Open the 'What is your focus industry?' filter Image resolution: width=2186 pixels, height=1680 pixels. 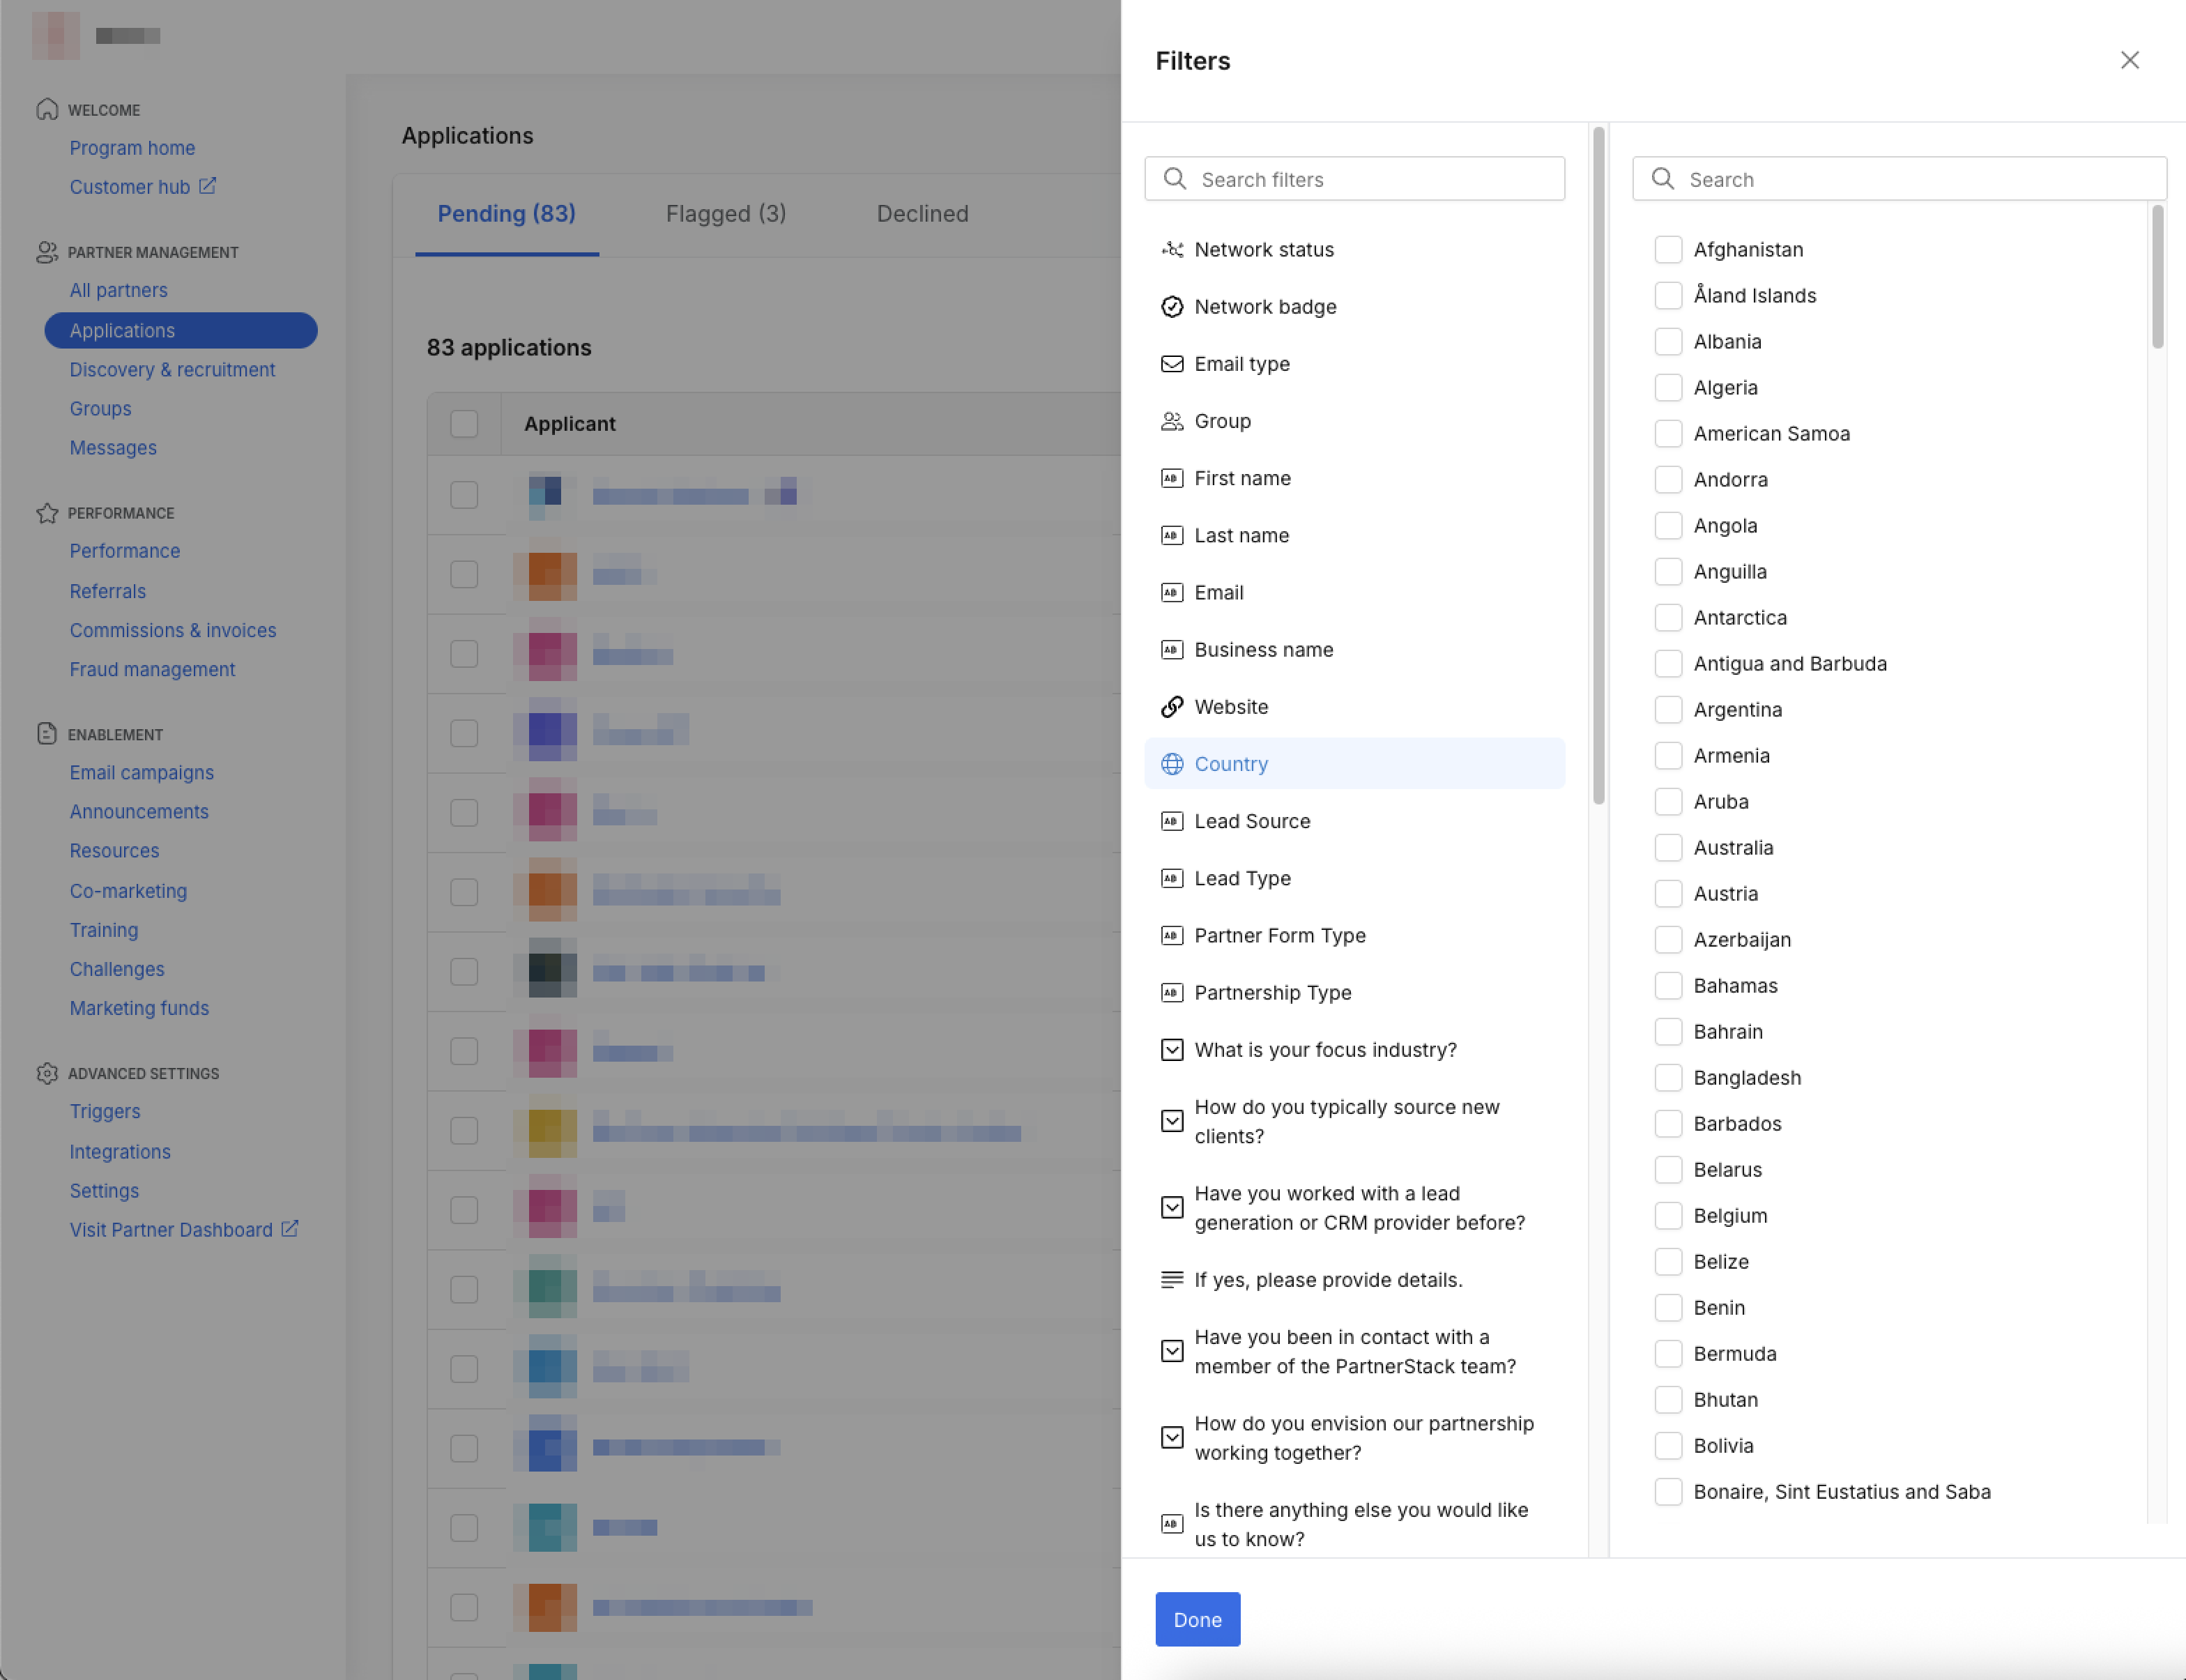click(1354, 1049)
